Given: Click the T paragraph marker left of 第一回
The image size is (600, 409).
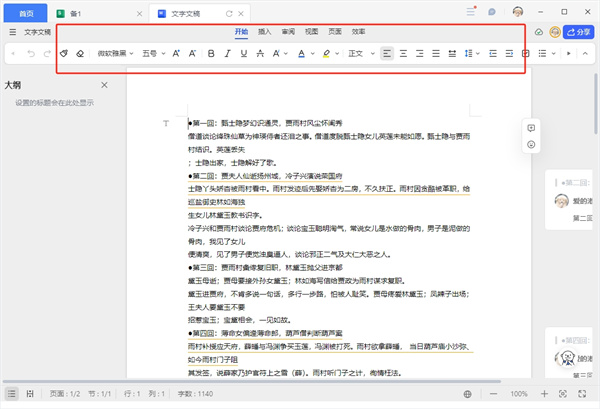Looking at the screenshot, I should (x=166, y=123).
